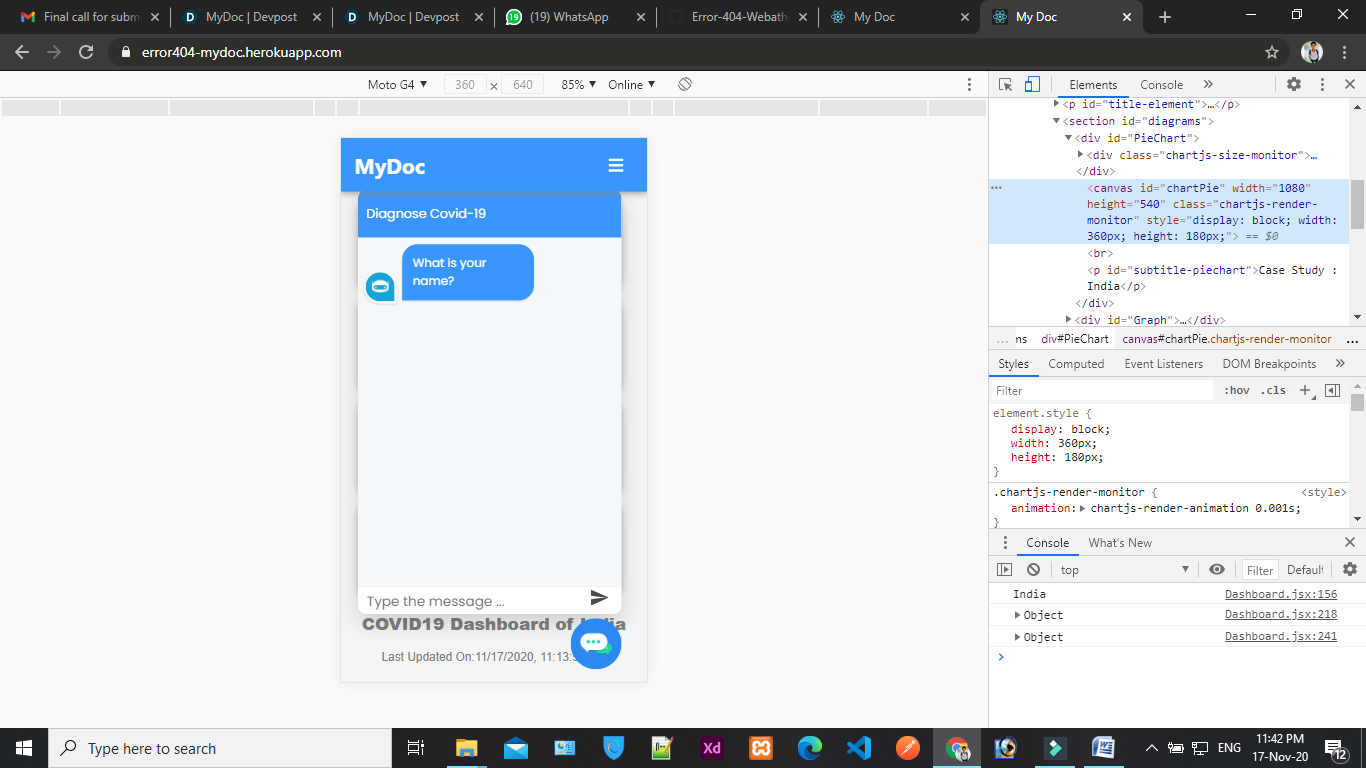The width and height of the screenshot is (1366, 768).
Task: Open the Online throttling dropdown
Action: point(631,85)
